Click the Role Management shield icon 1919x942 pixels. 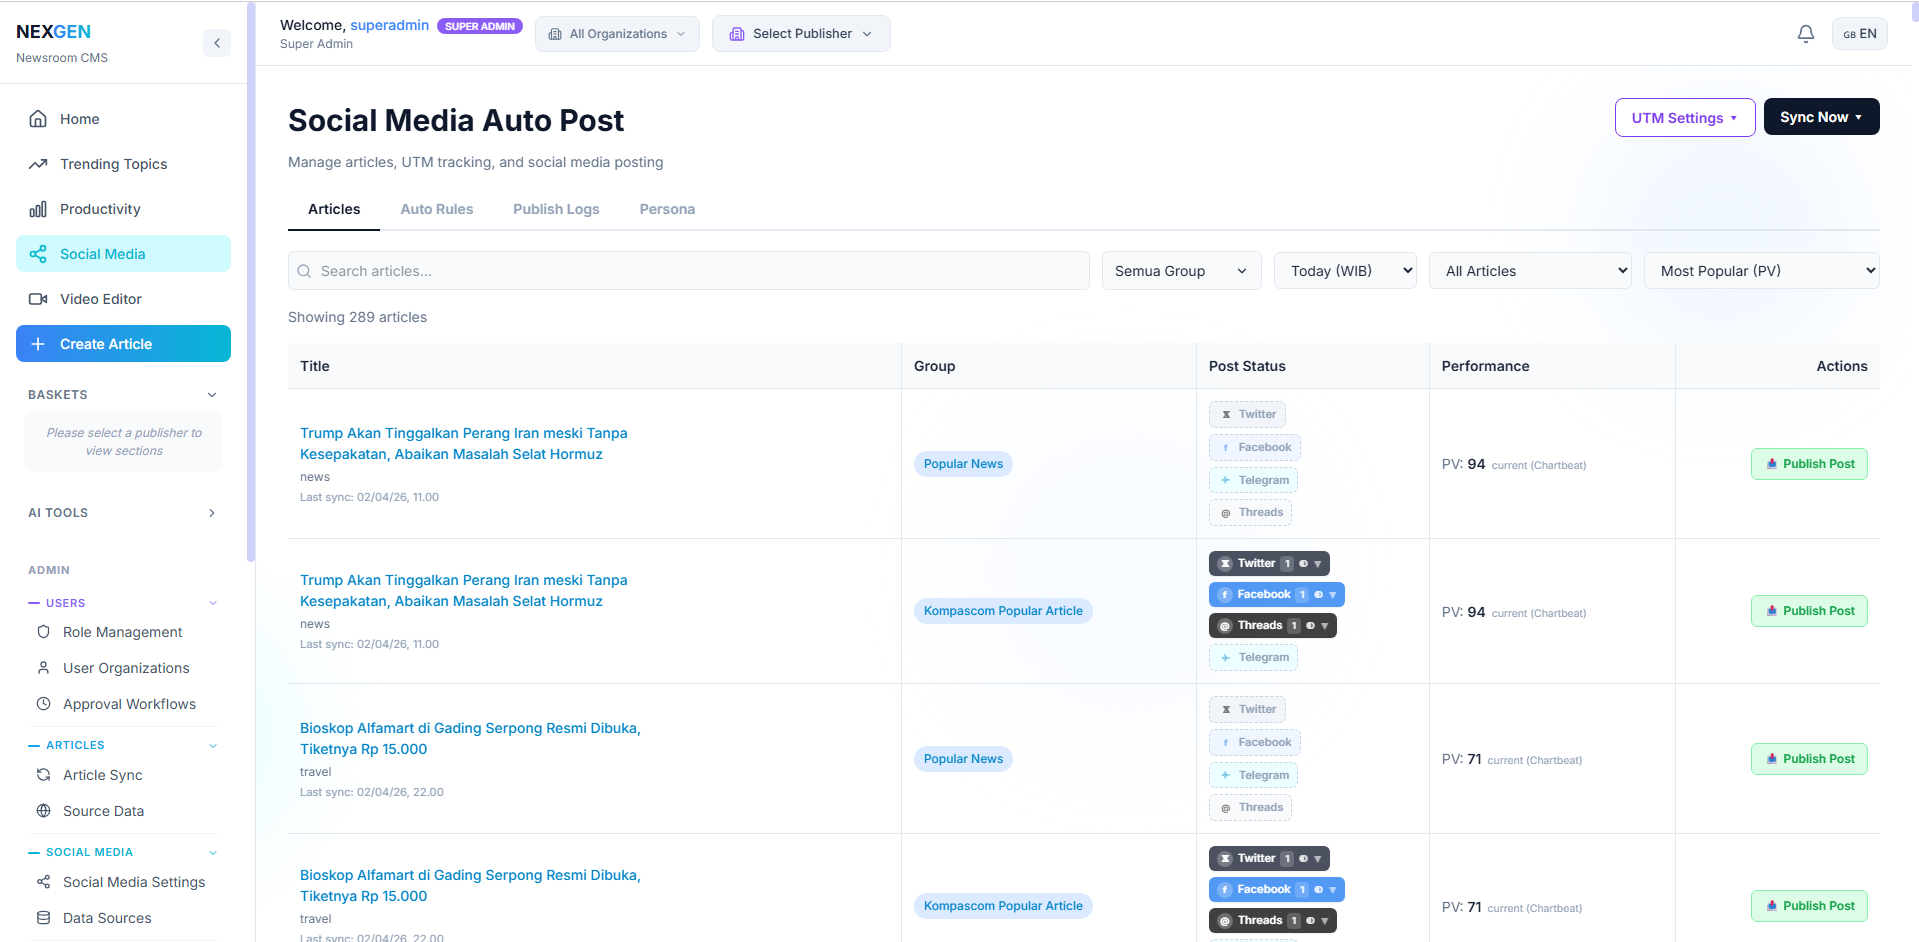click(43, 632)
